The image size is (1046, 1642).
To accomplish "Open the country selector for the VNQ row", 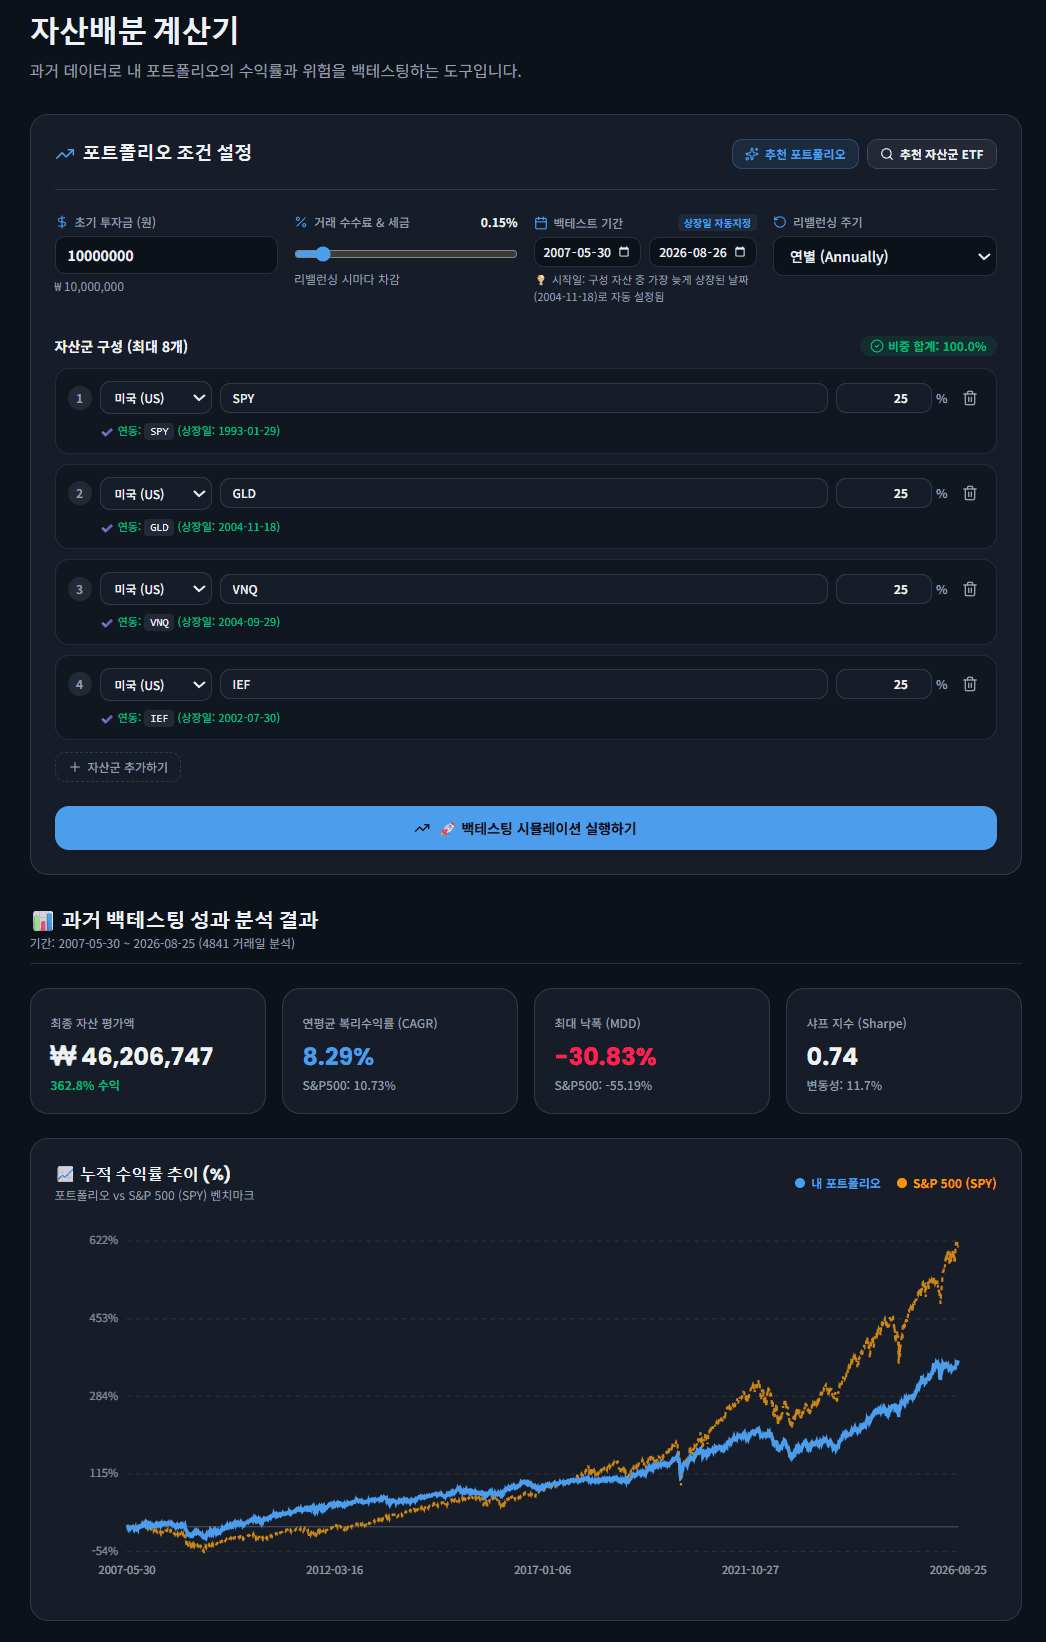I will pyautogui.click(x=156, y=589).
